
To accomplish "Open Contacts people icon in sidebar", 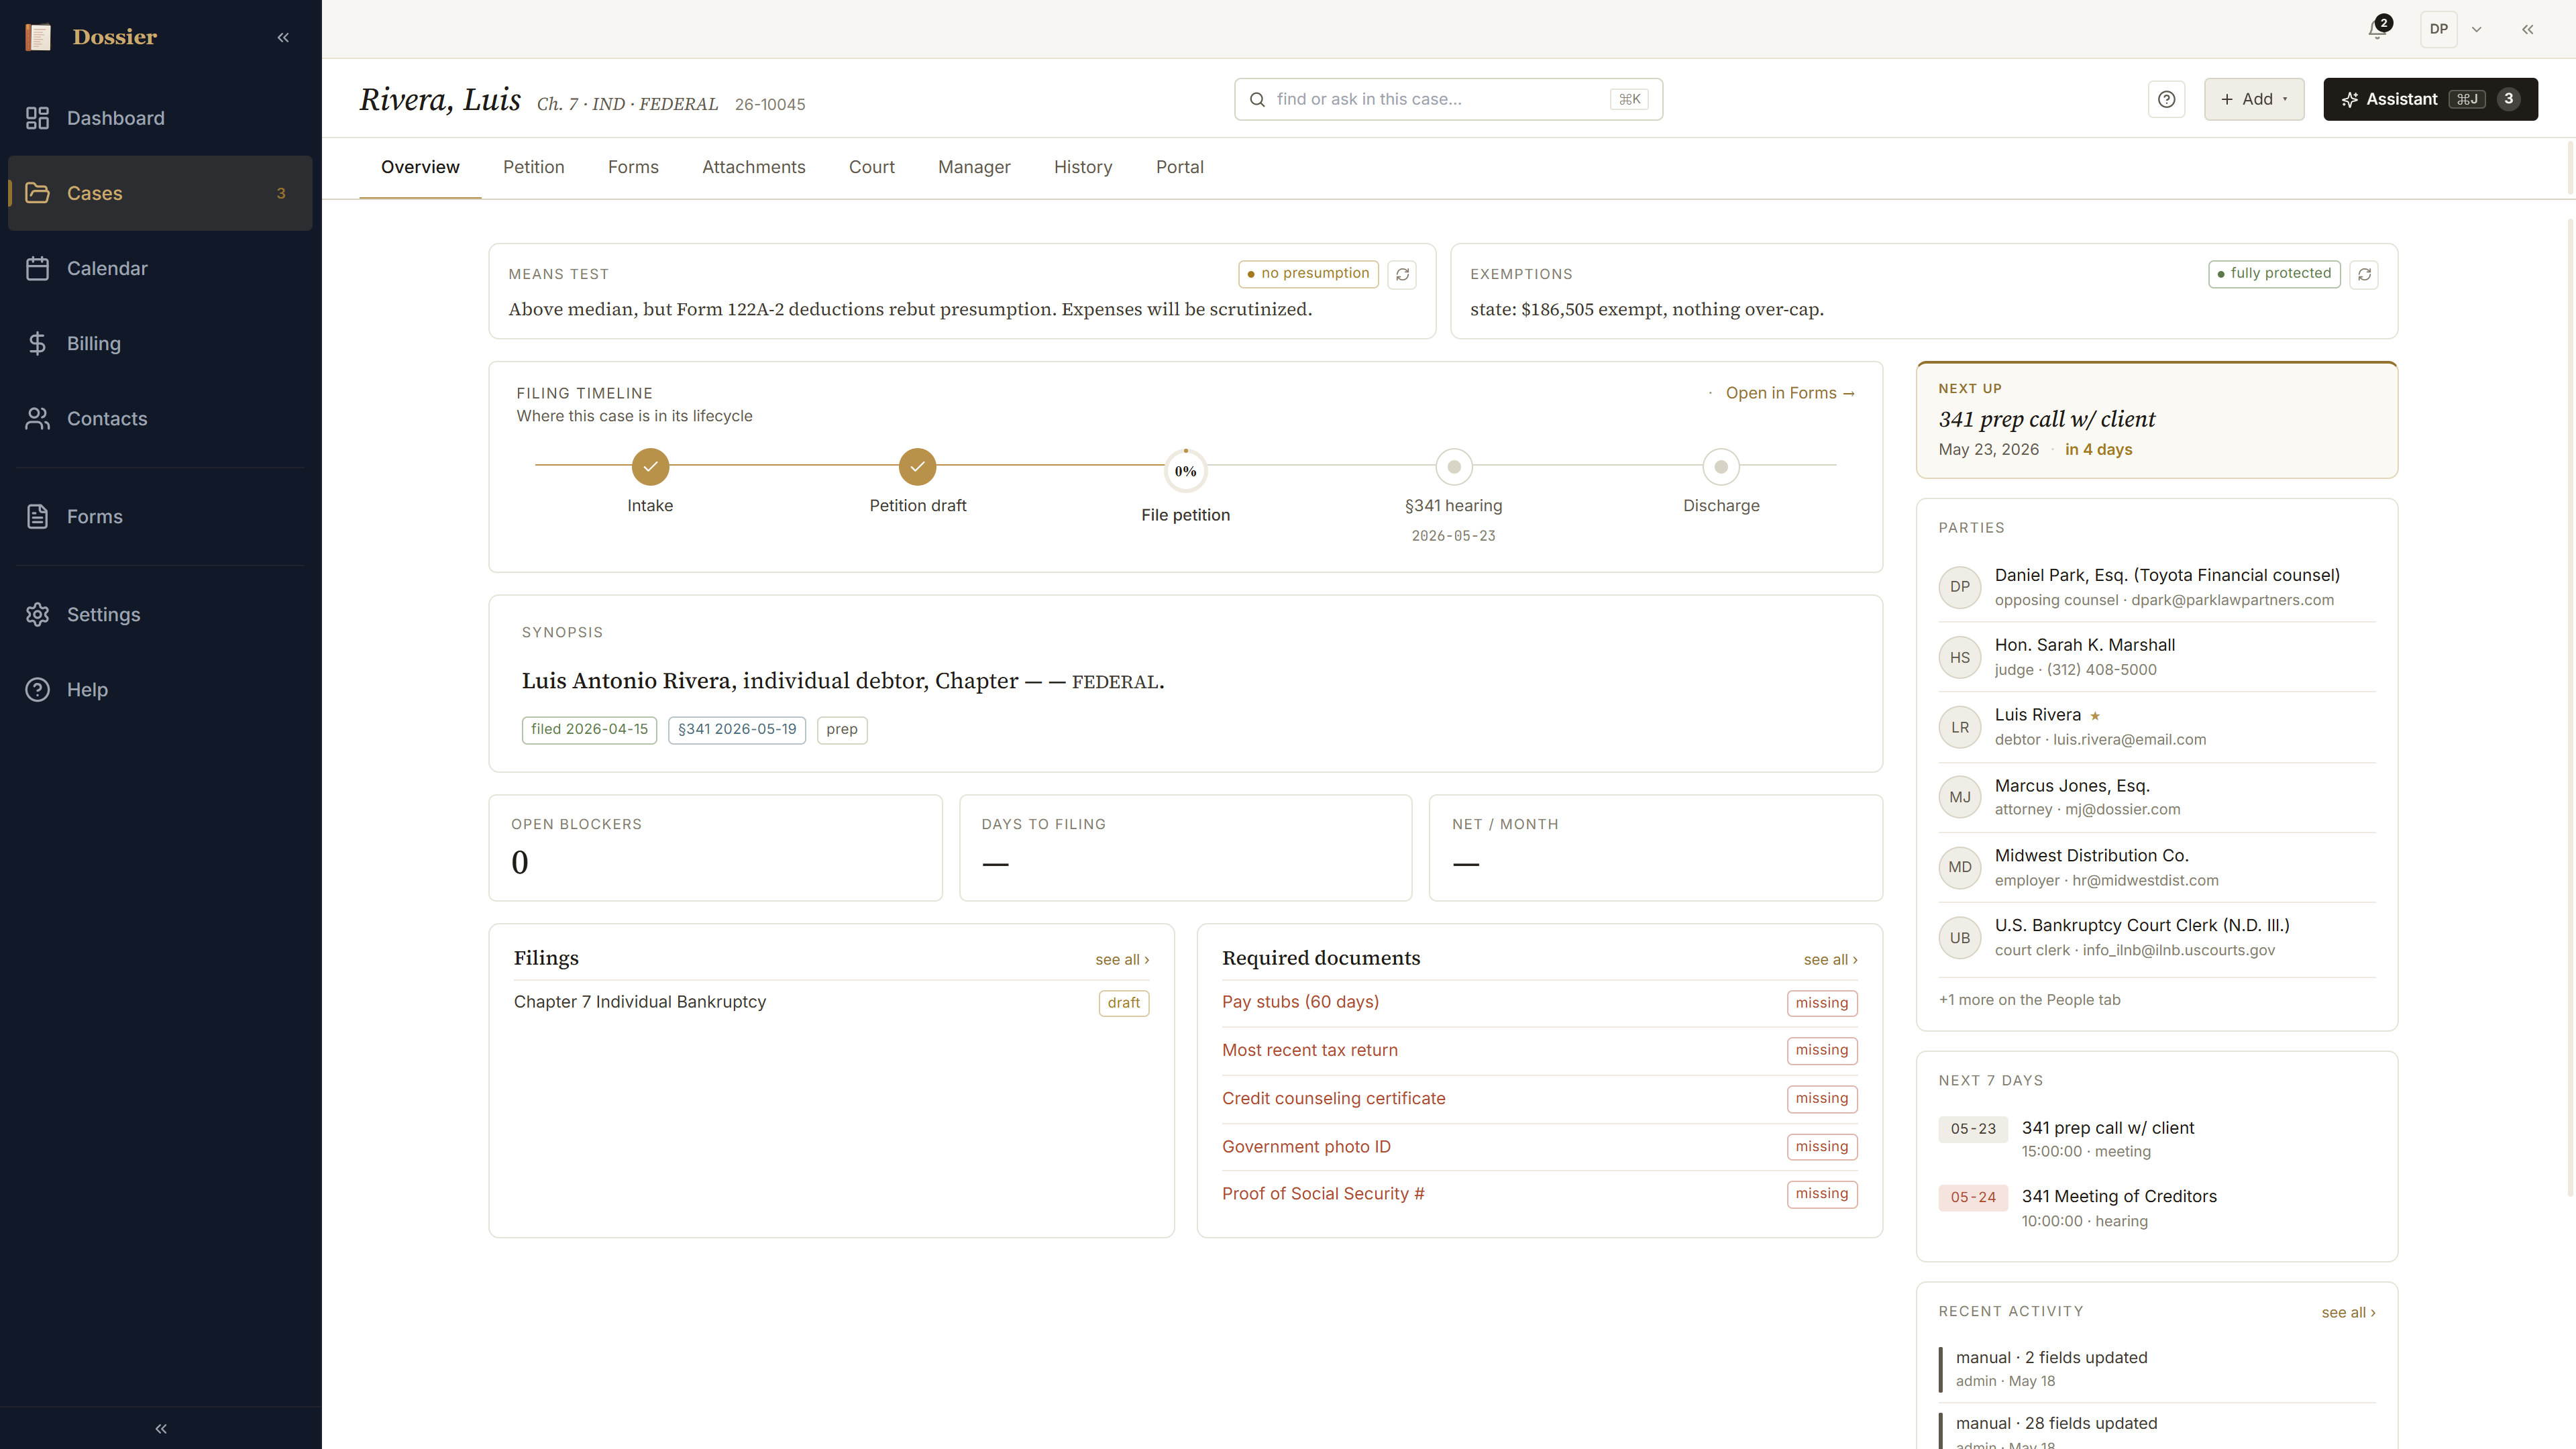I will (38, 418).
